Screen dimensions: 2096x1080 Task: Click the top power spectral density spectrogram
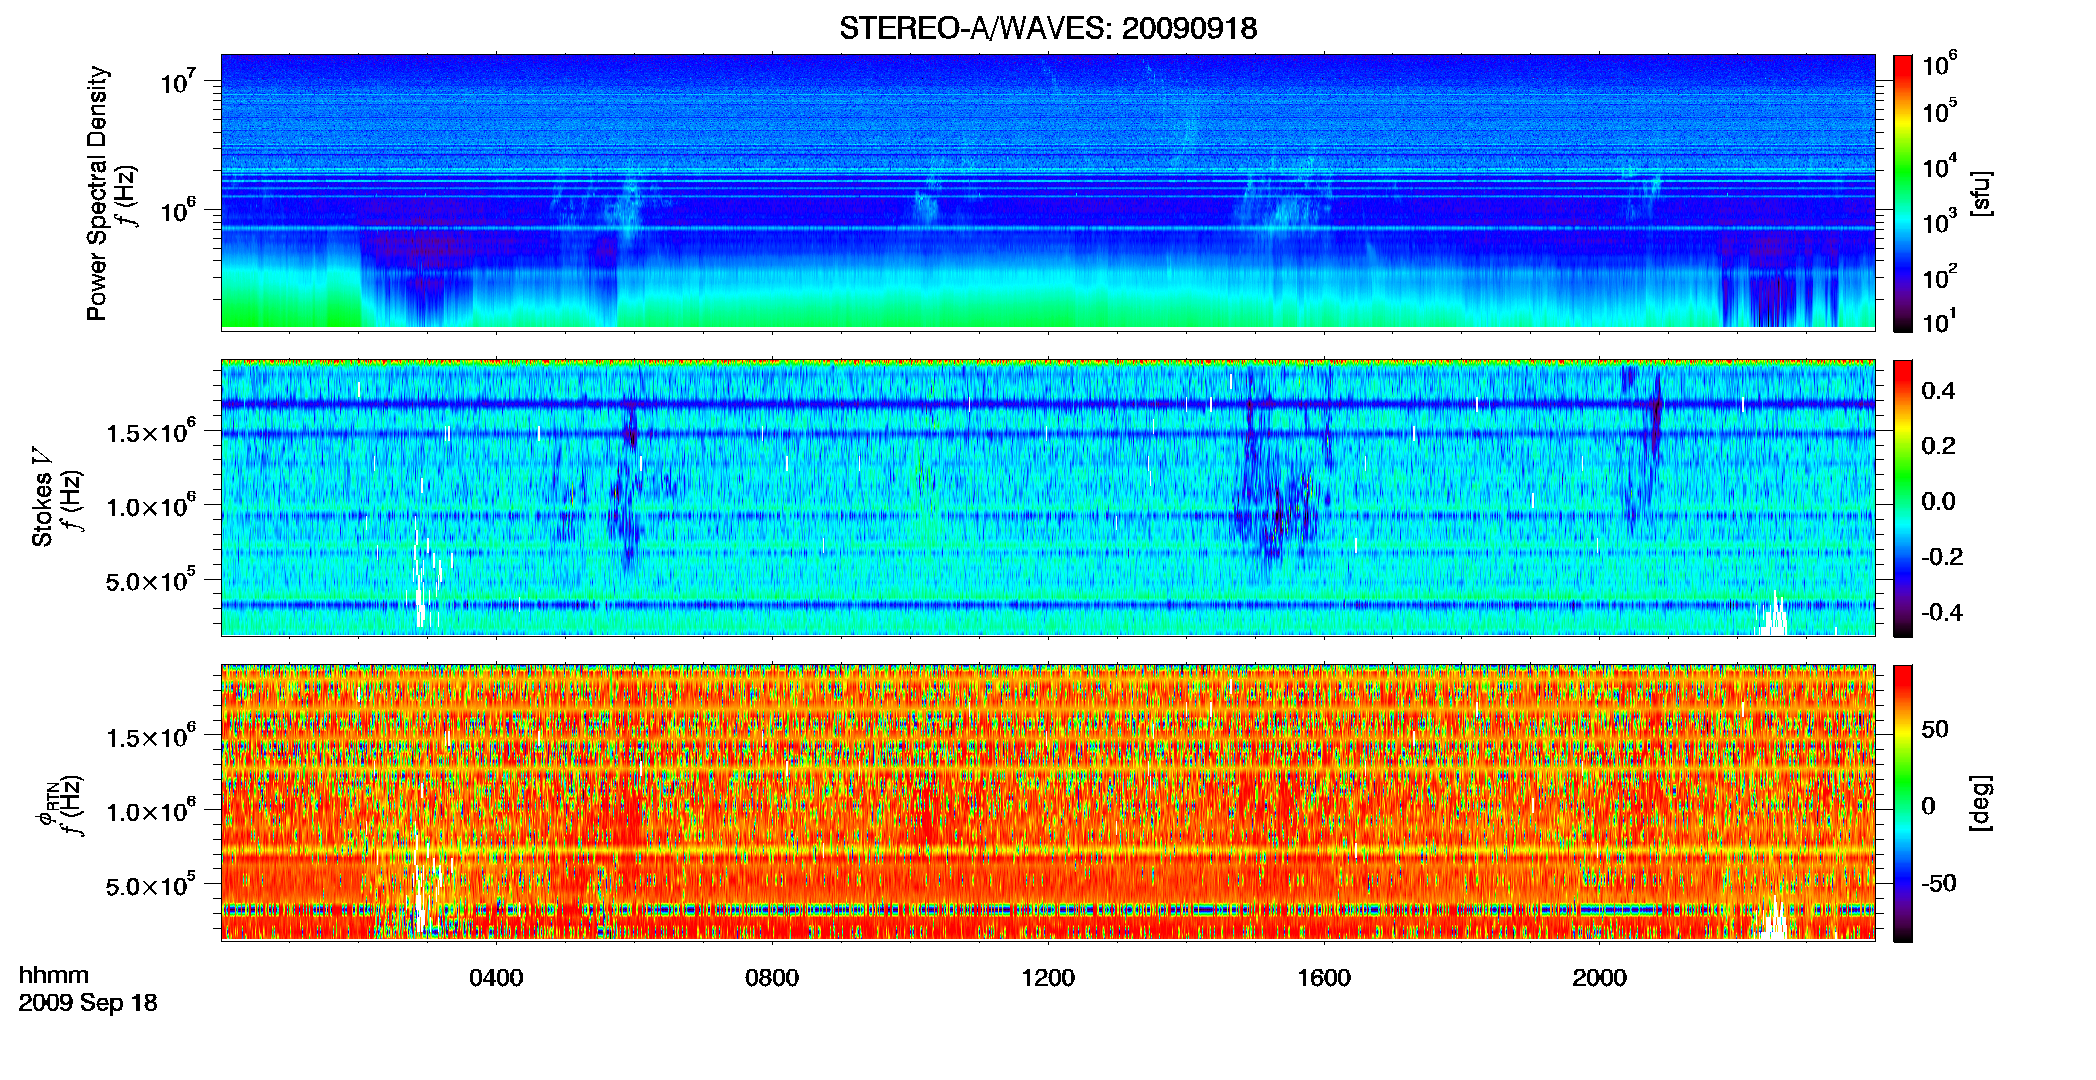(x=1048, y=192)
